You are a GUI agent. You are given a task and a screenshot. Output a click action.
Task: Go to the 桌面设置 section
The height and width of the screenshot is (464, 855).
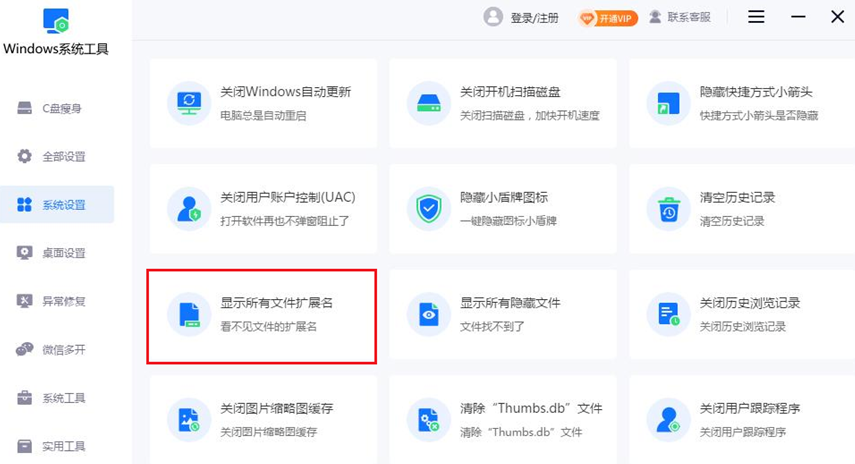point(57,253)
